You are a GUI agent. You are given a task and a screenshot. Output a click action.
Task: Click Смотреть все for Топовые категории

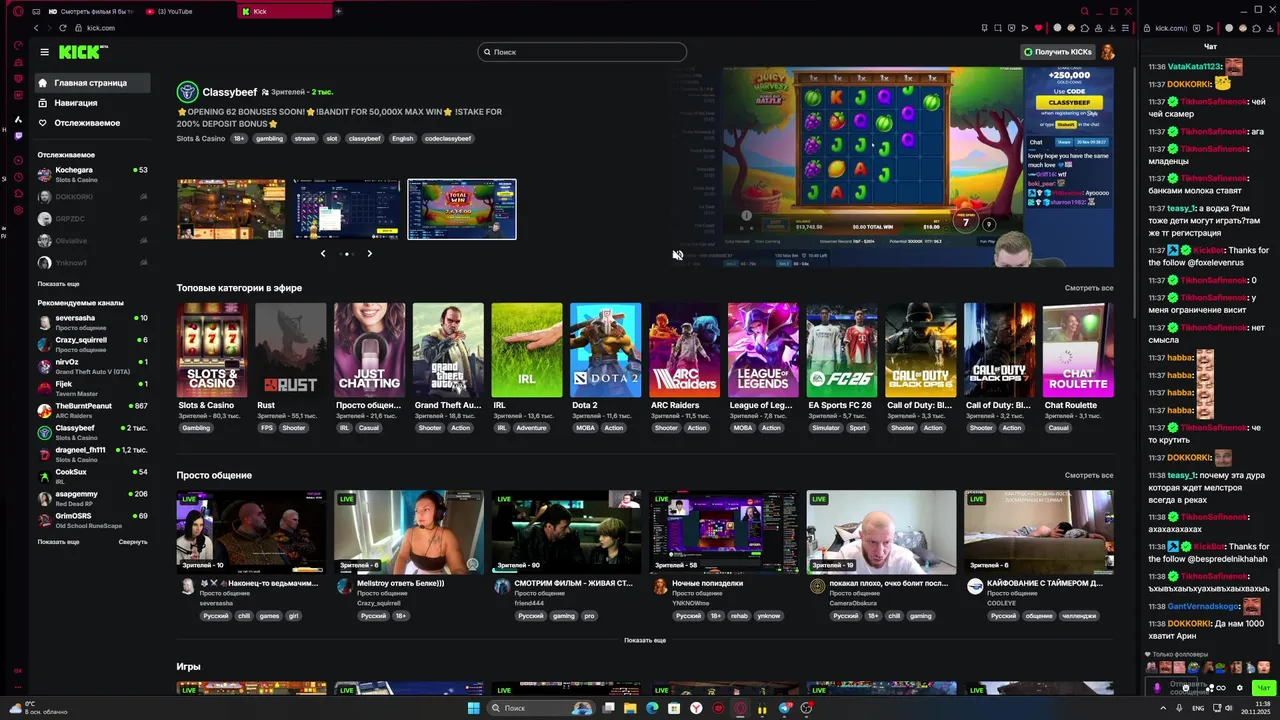[x=1089, y=288]
